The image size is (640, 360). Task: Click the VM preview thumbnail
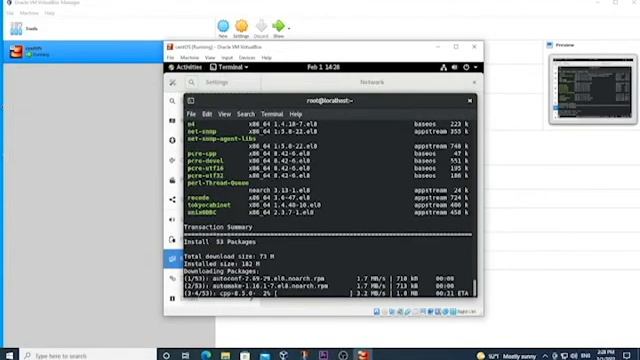tap(593, 89)
